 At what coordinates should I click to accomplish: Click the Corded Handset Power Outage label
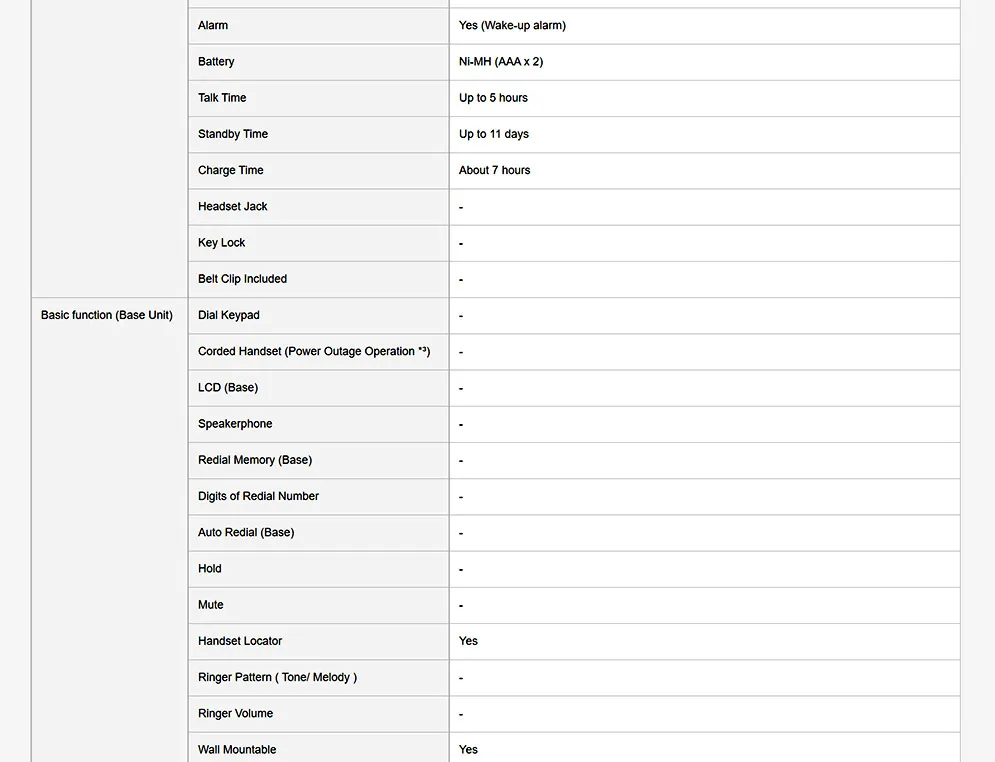(314, 351)
